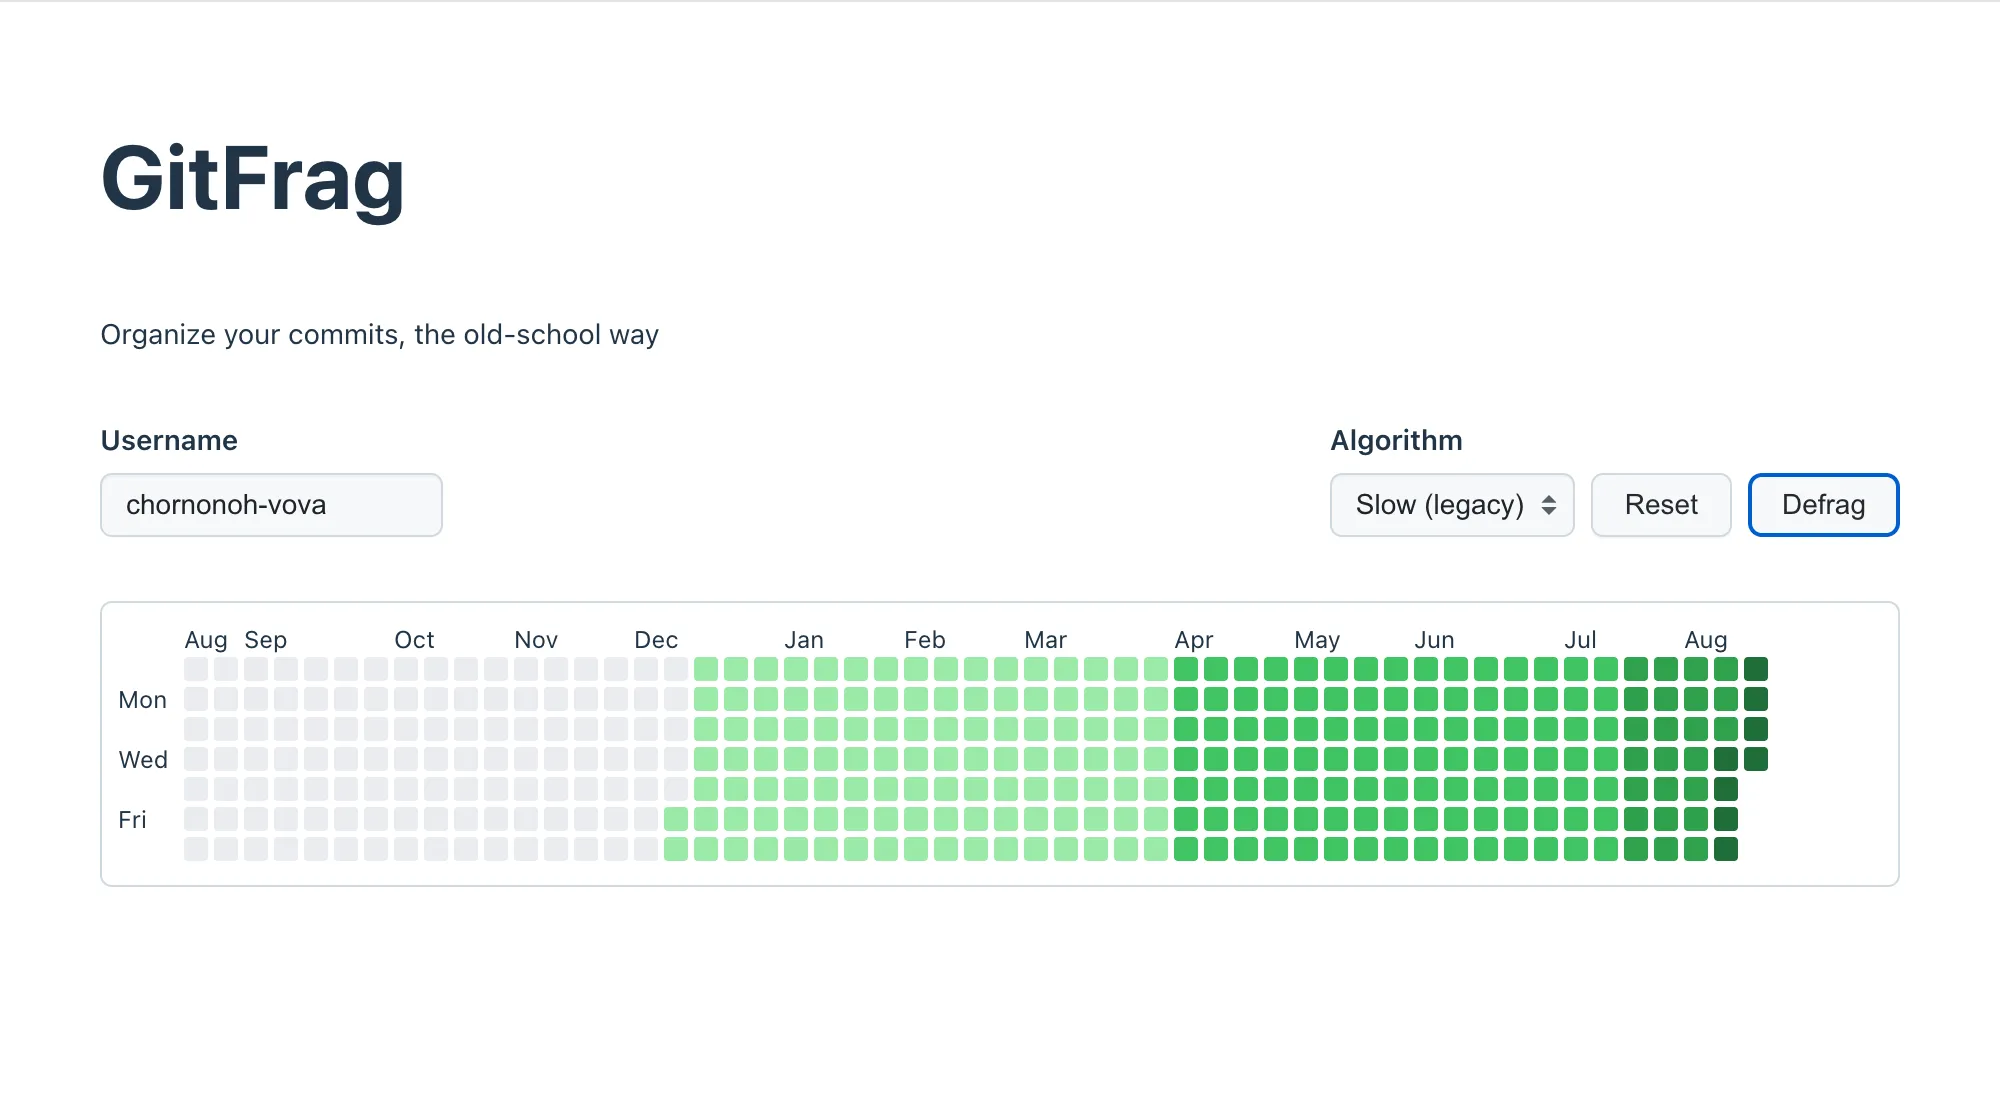
Task: Click the tagline below the GitFrag title
Action: click(x=379, y=334)
